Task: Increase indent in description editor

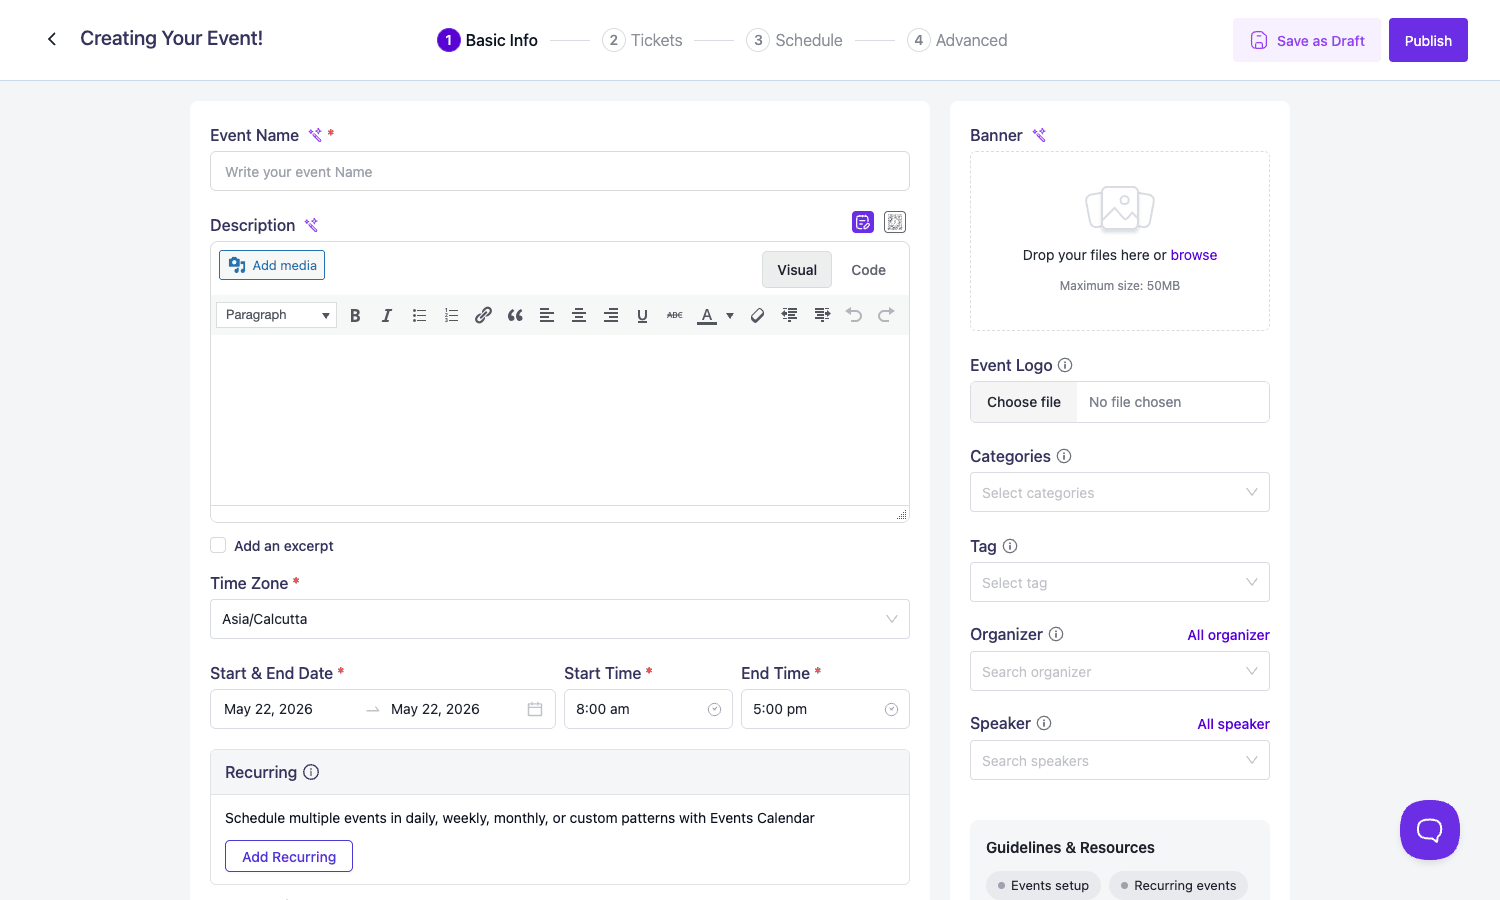Action: click(822, 315)
